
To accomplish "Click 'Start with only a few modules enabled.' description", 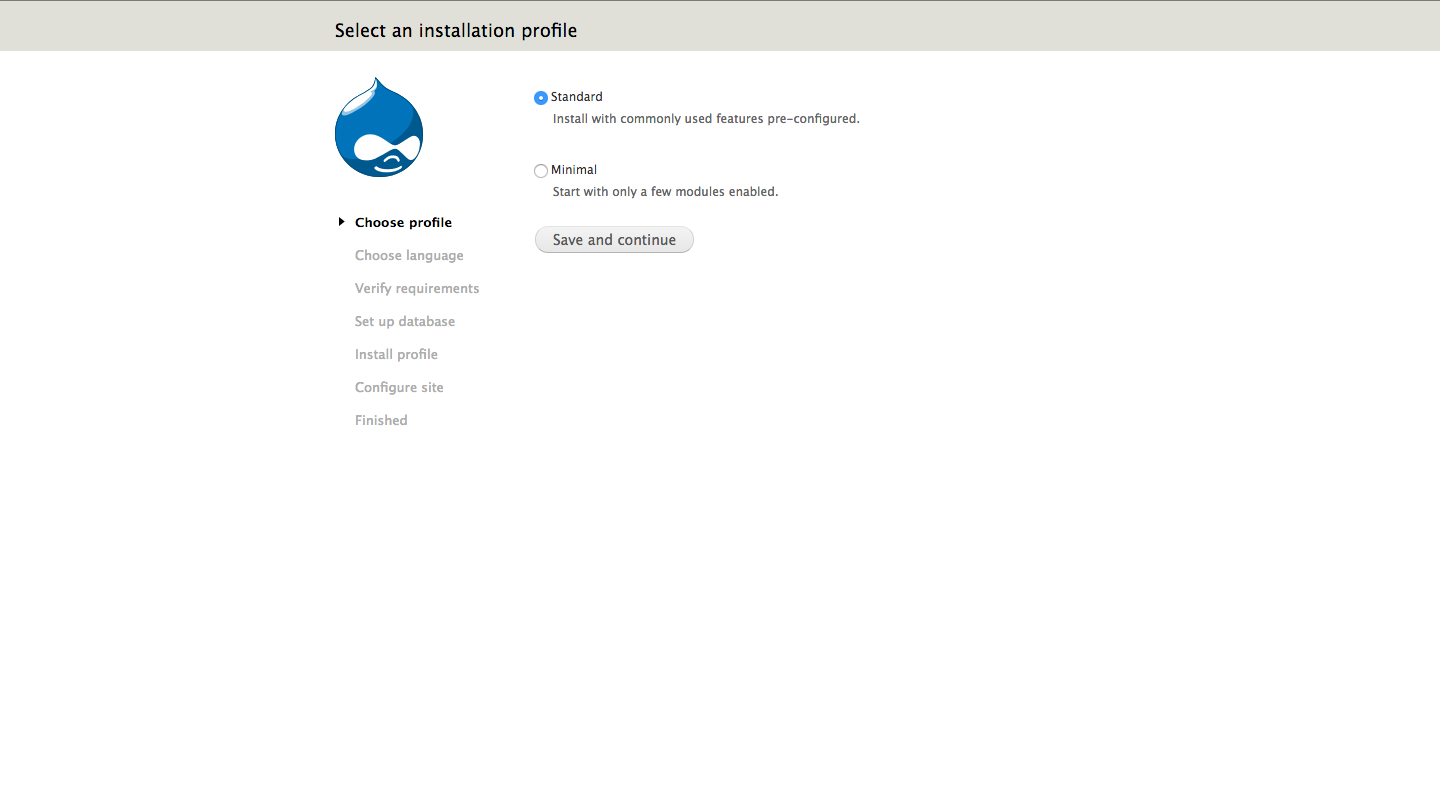I will [665, 192].
